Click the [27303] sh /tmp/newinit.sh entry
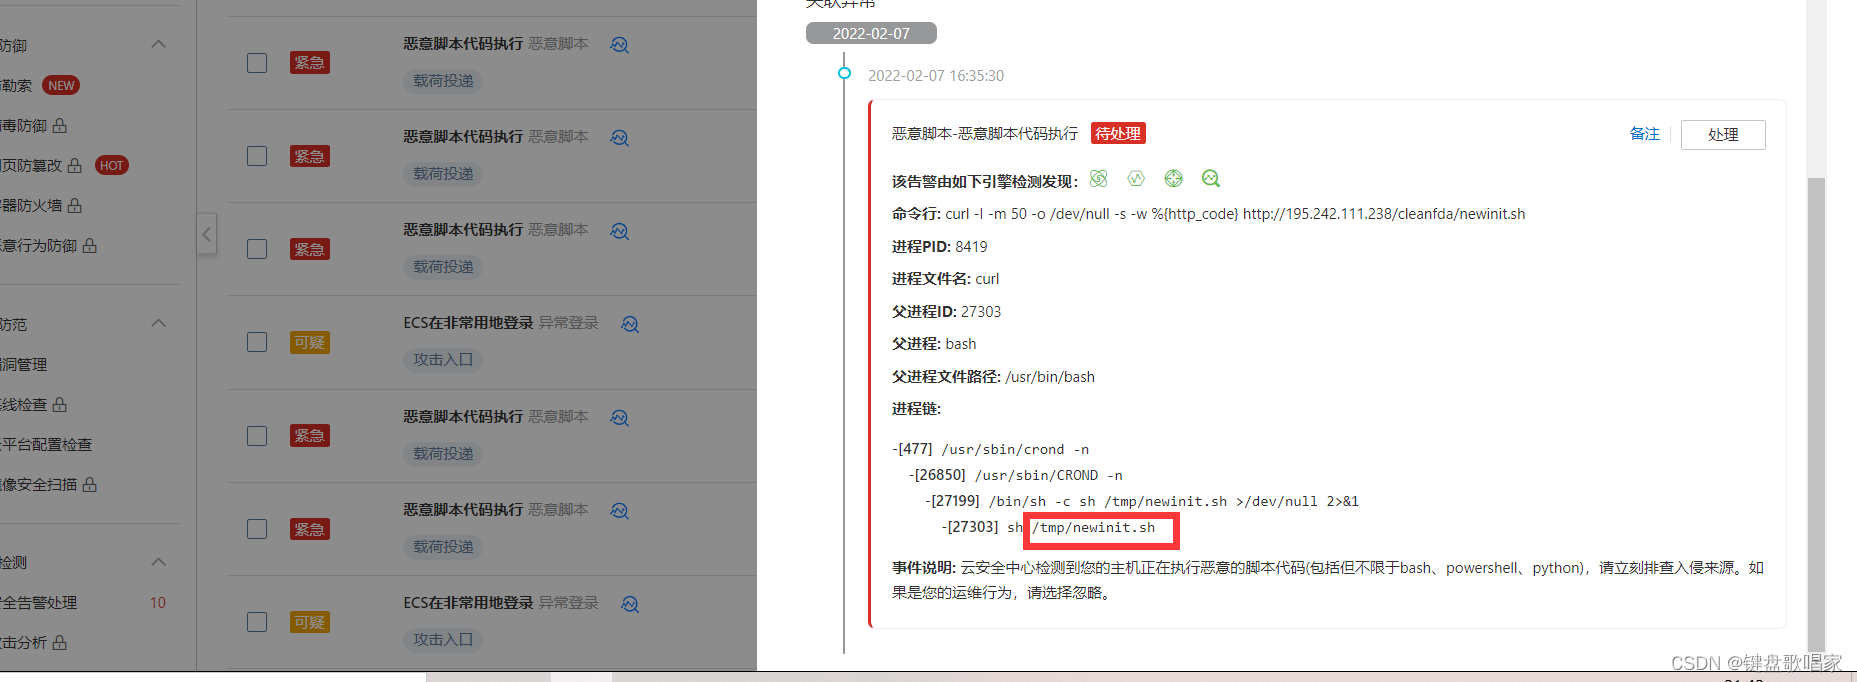Viewport: 1857px width, 682px height. click(1049, 527)
